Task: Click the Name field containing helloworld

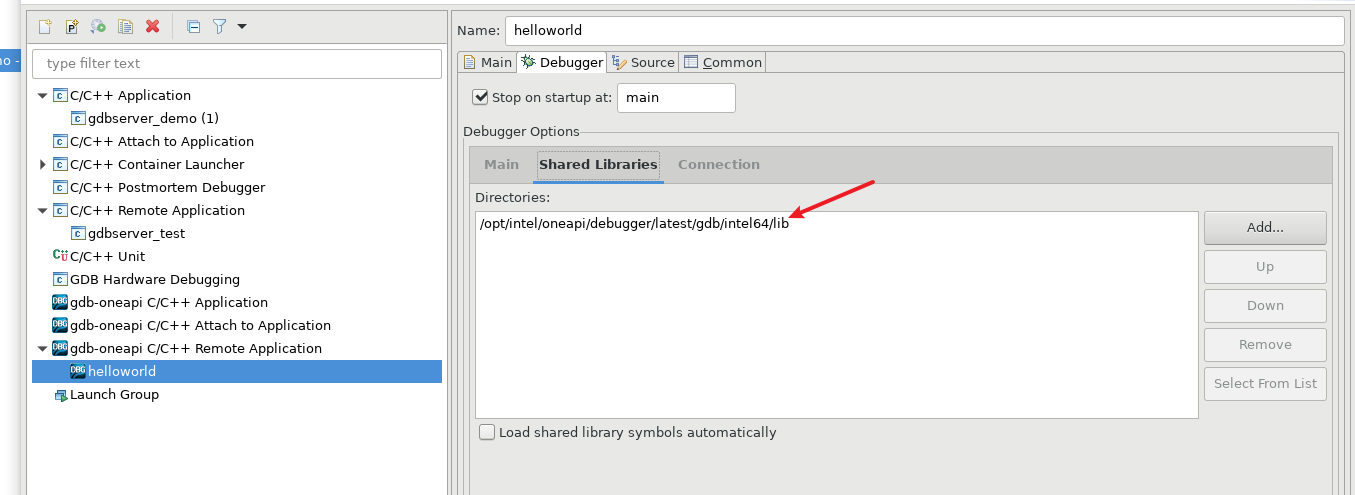Action: coord(923,31)
